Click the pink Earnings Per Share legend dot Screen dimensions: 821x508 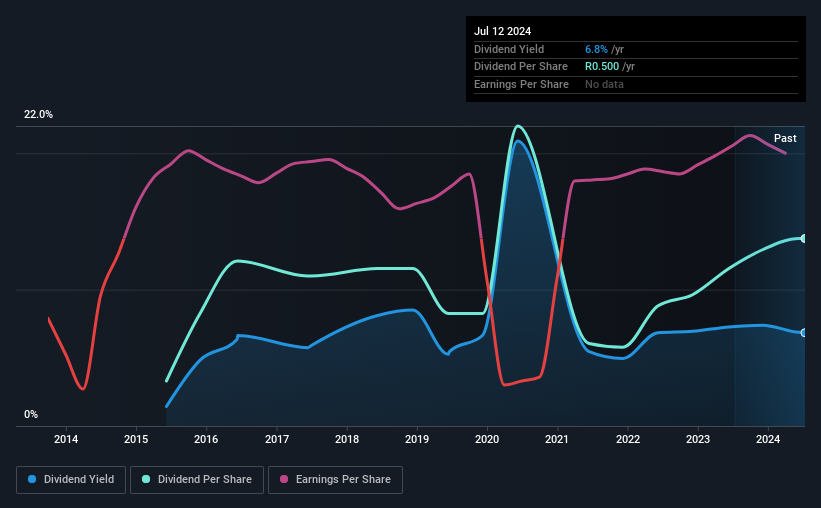(x=284, y=479)
